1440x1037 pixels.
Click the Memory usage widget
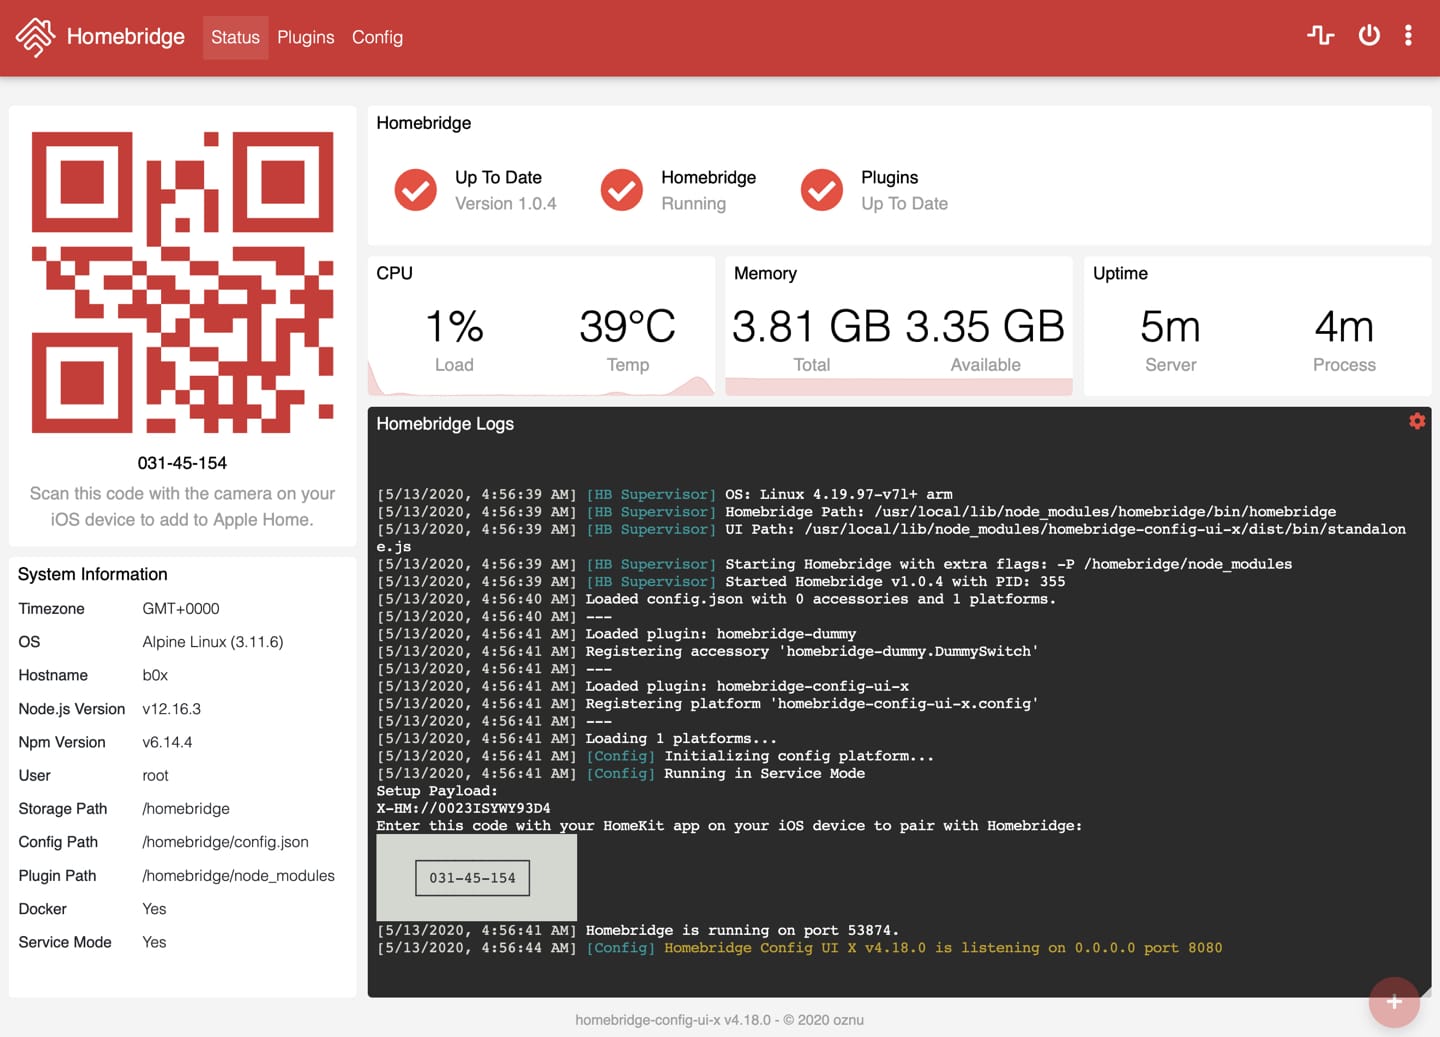897,325
